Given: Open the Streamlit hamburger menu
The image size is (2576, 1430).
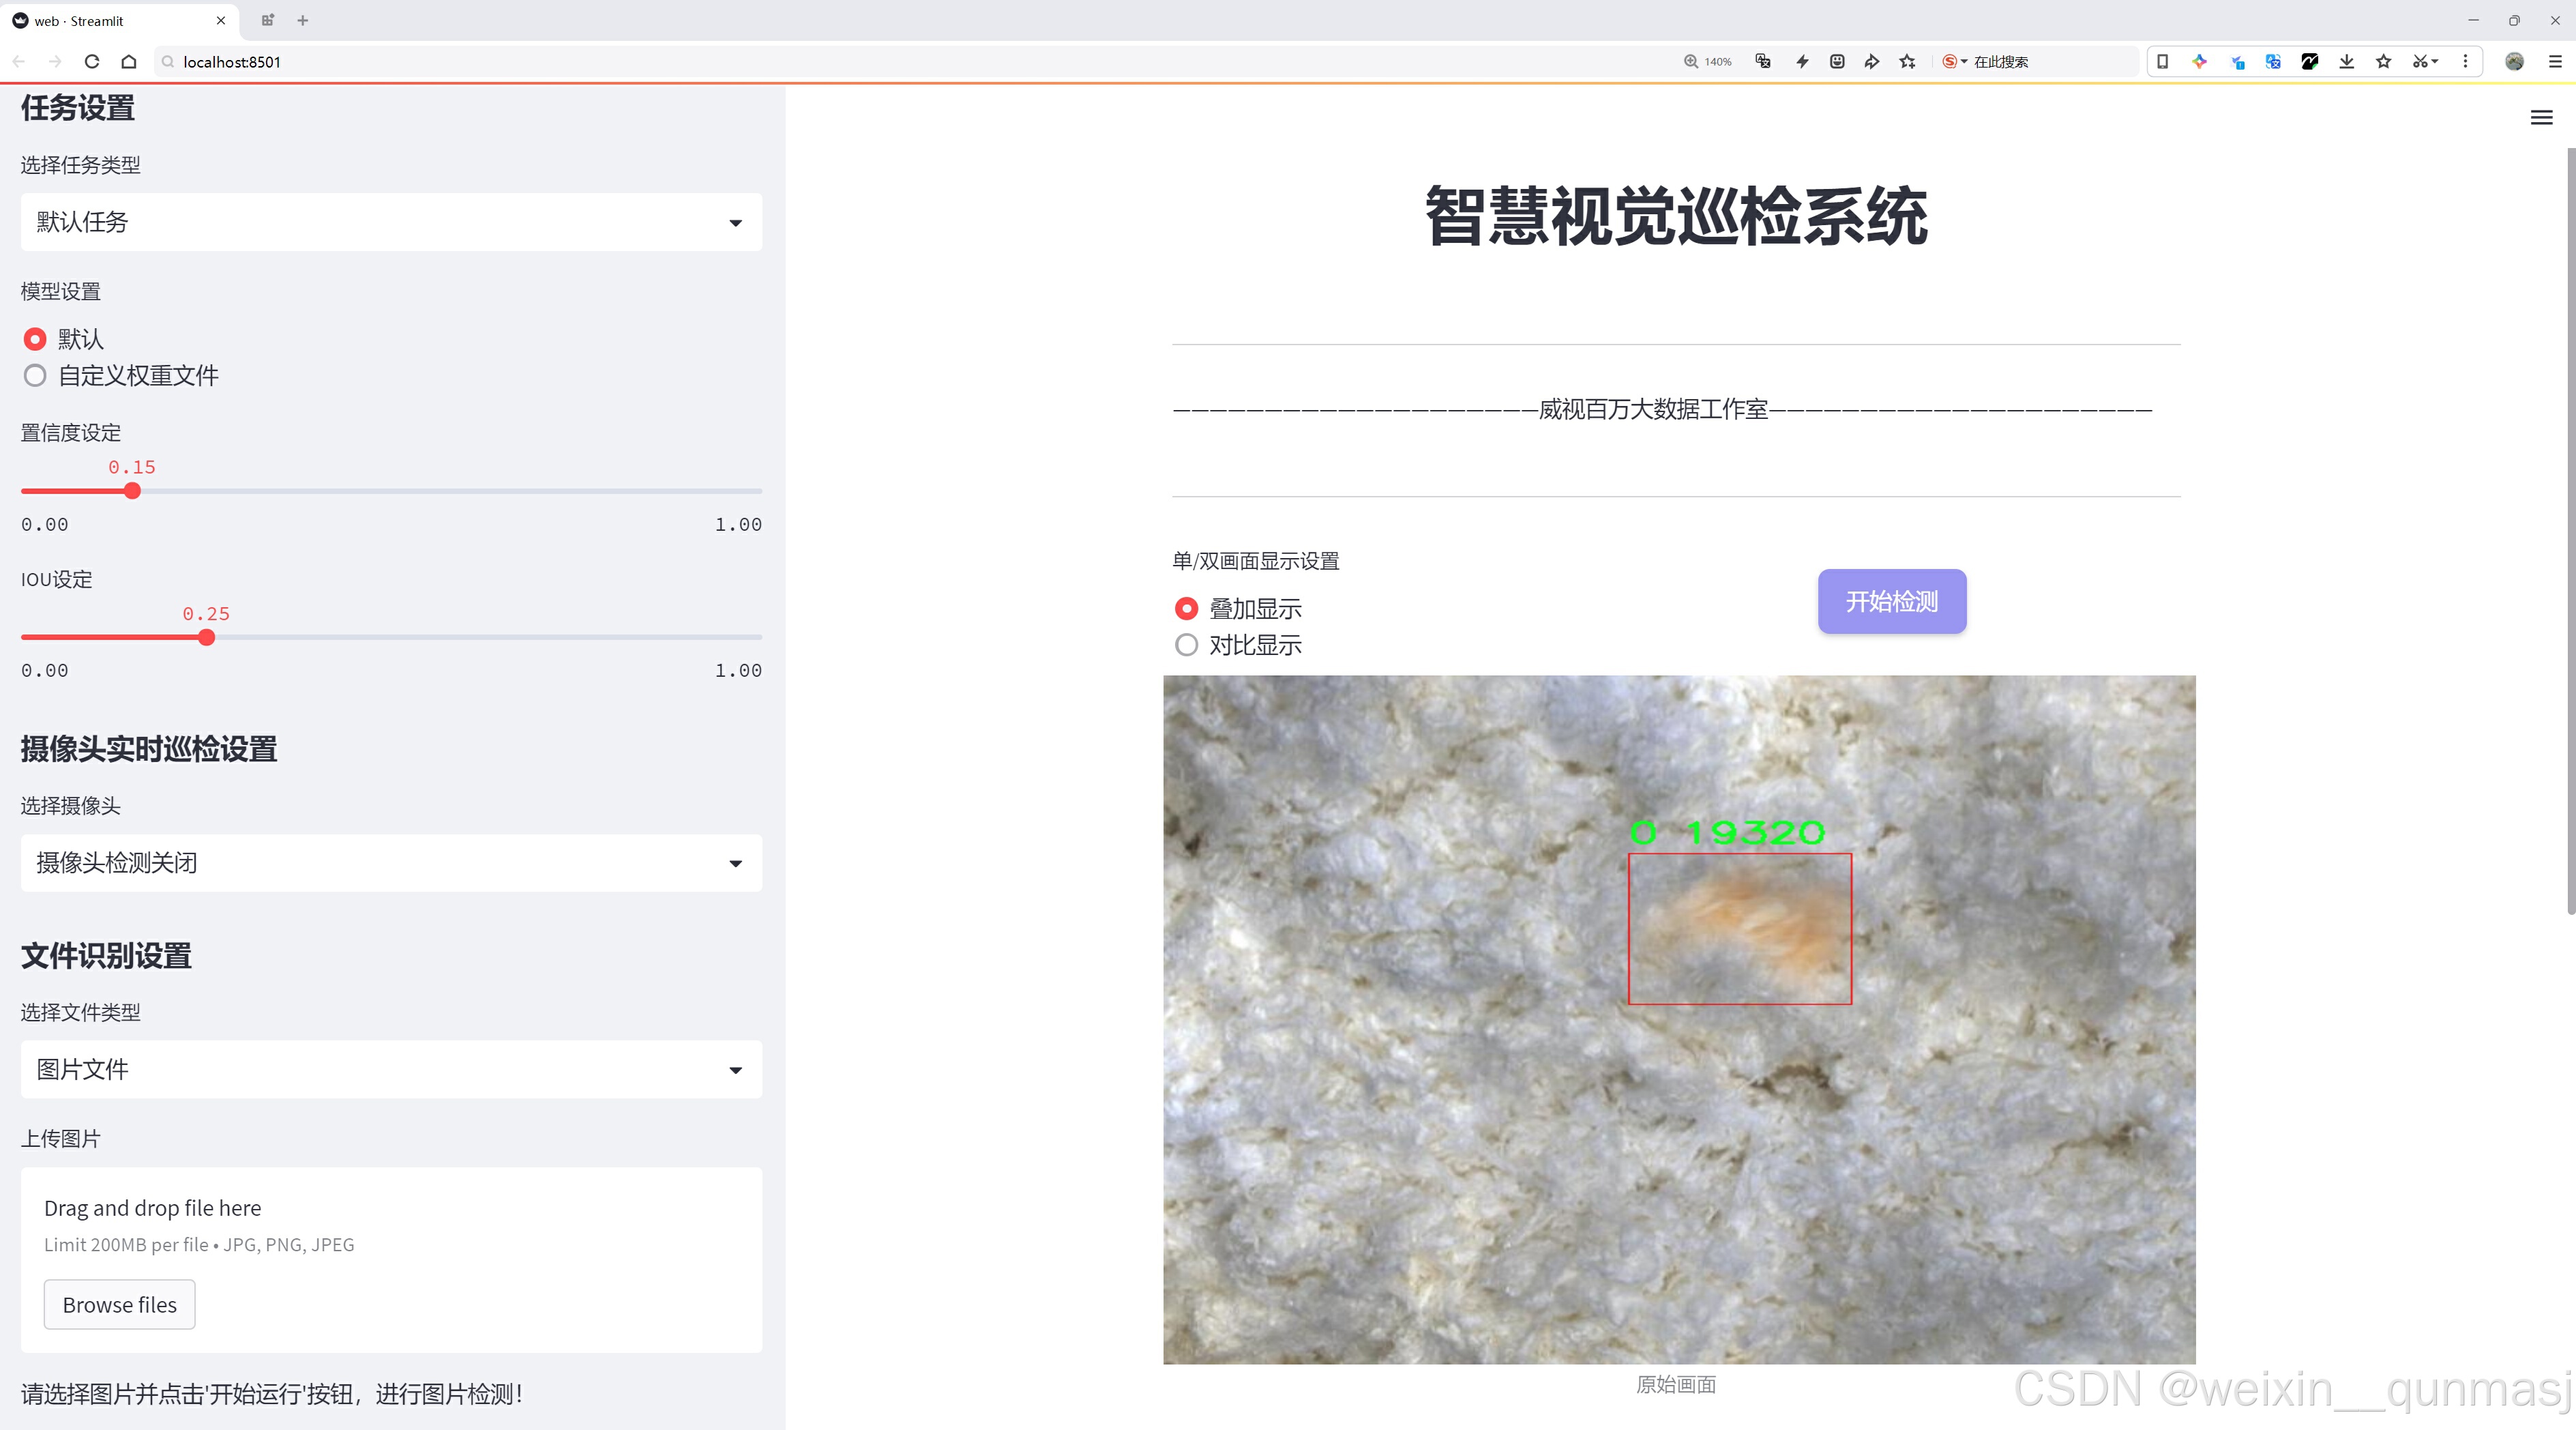Looking at the screenshot, I should (2541, 118).
